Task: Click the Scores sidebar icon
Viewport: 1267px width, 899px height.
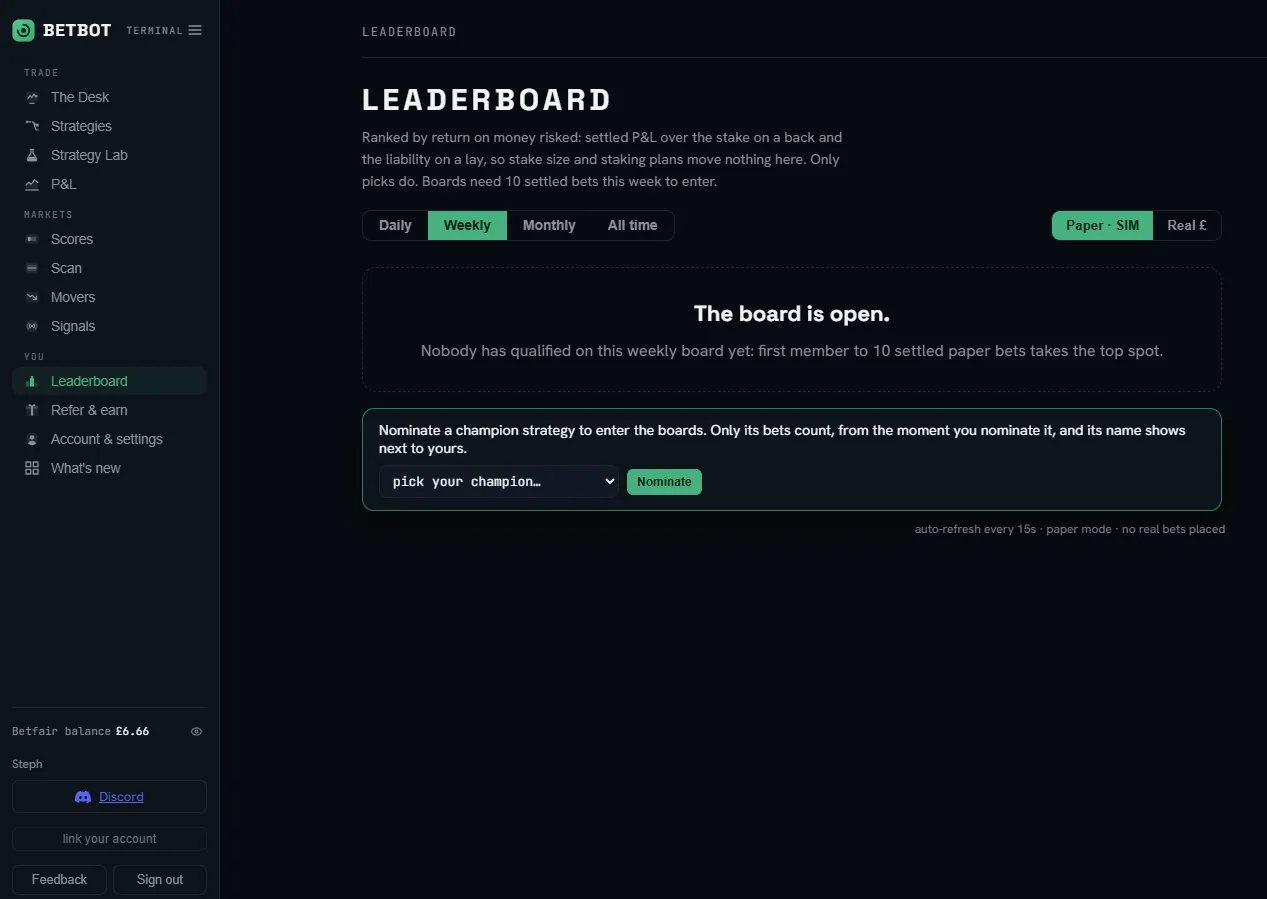Action: 32,239
